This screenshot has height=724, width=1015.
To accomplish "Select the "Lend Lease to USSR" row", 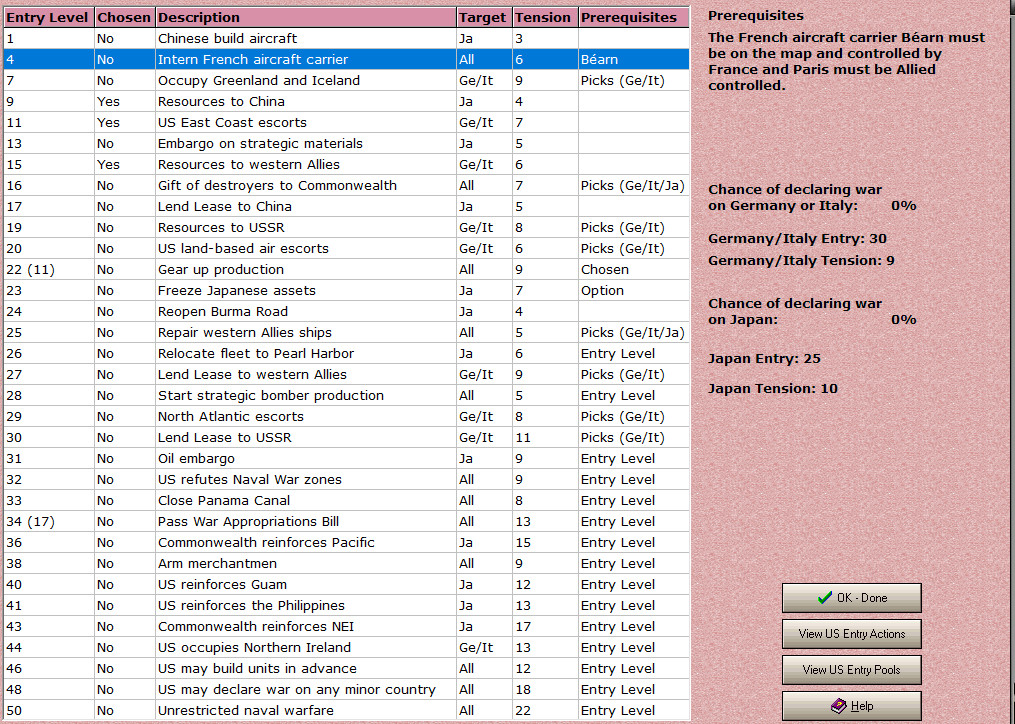I will point(346,438).
